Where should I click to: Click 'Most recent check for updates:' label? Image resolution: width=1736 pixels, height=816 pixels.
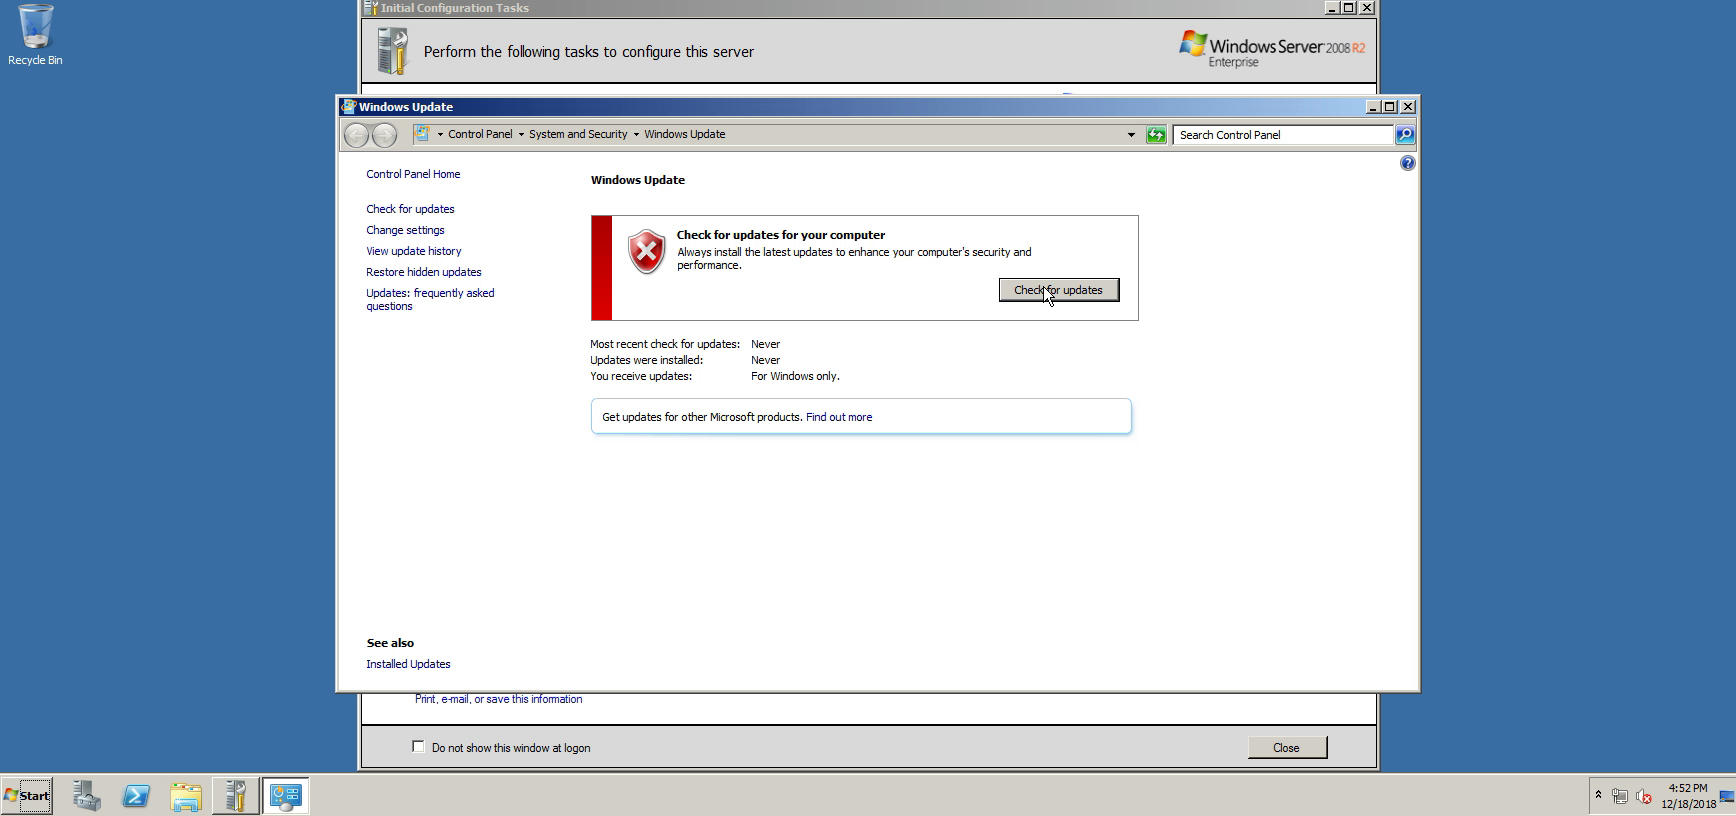click(x=665, y=344)
